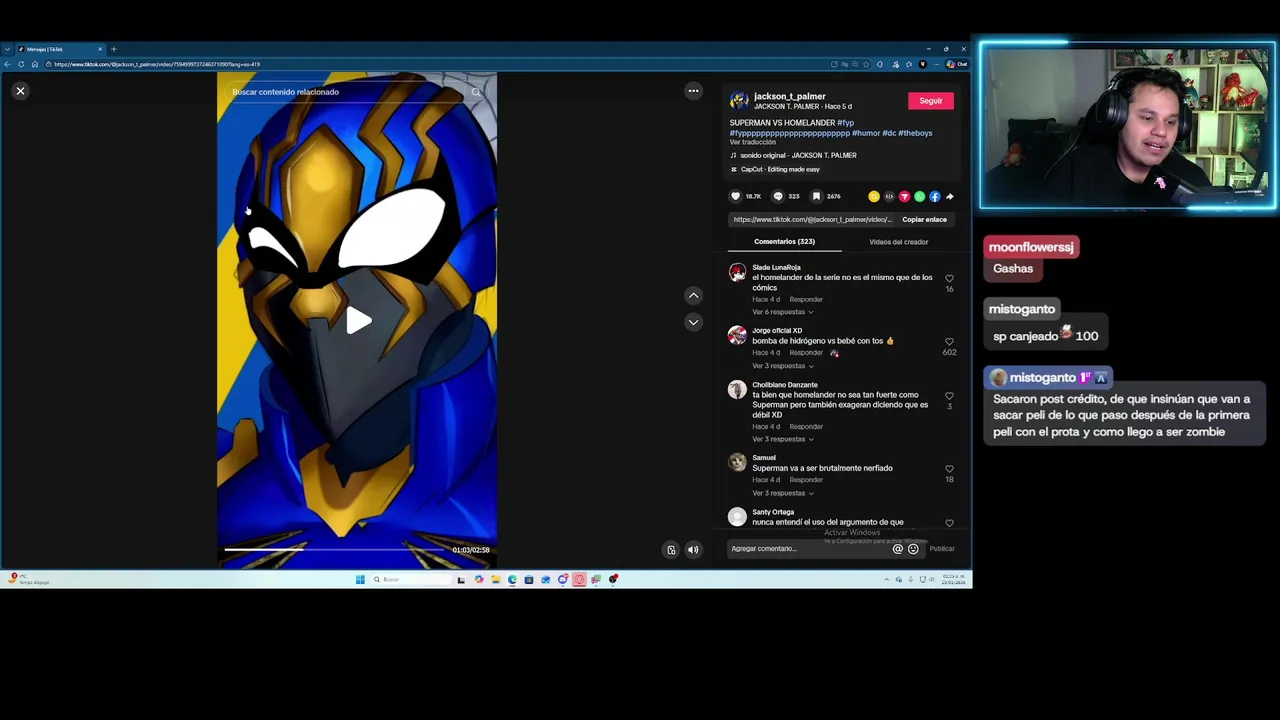This screenshot has height=720, width=1280.
Task: Like the video with heart icon
Action: 736,196
